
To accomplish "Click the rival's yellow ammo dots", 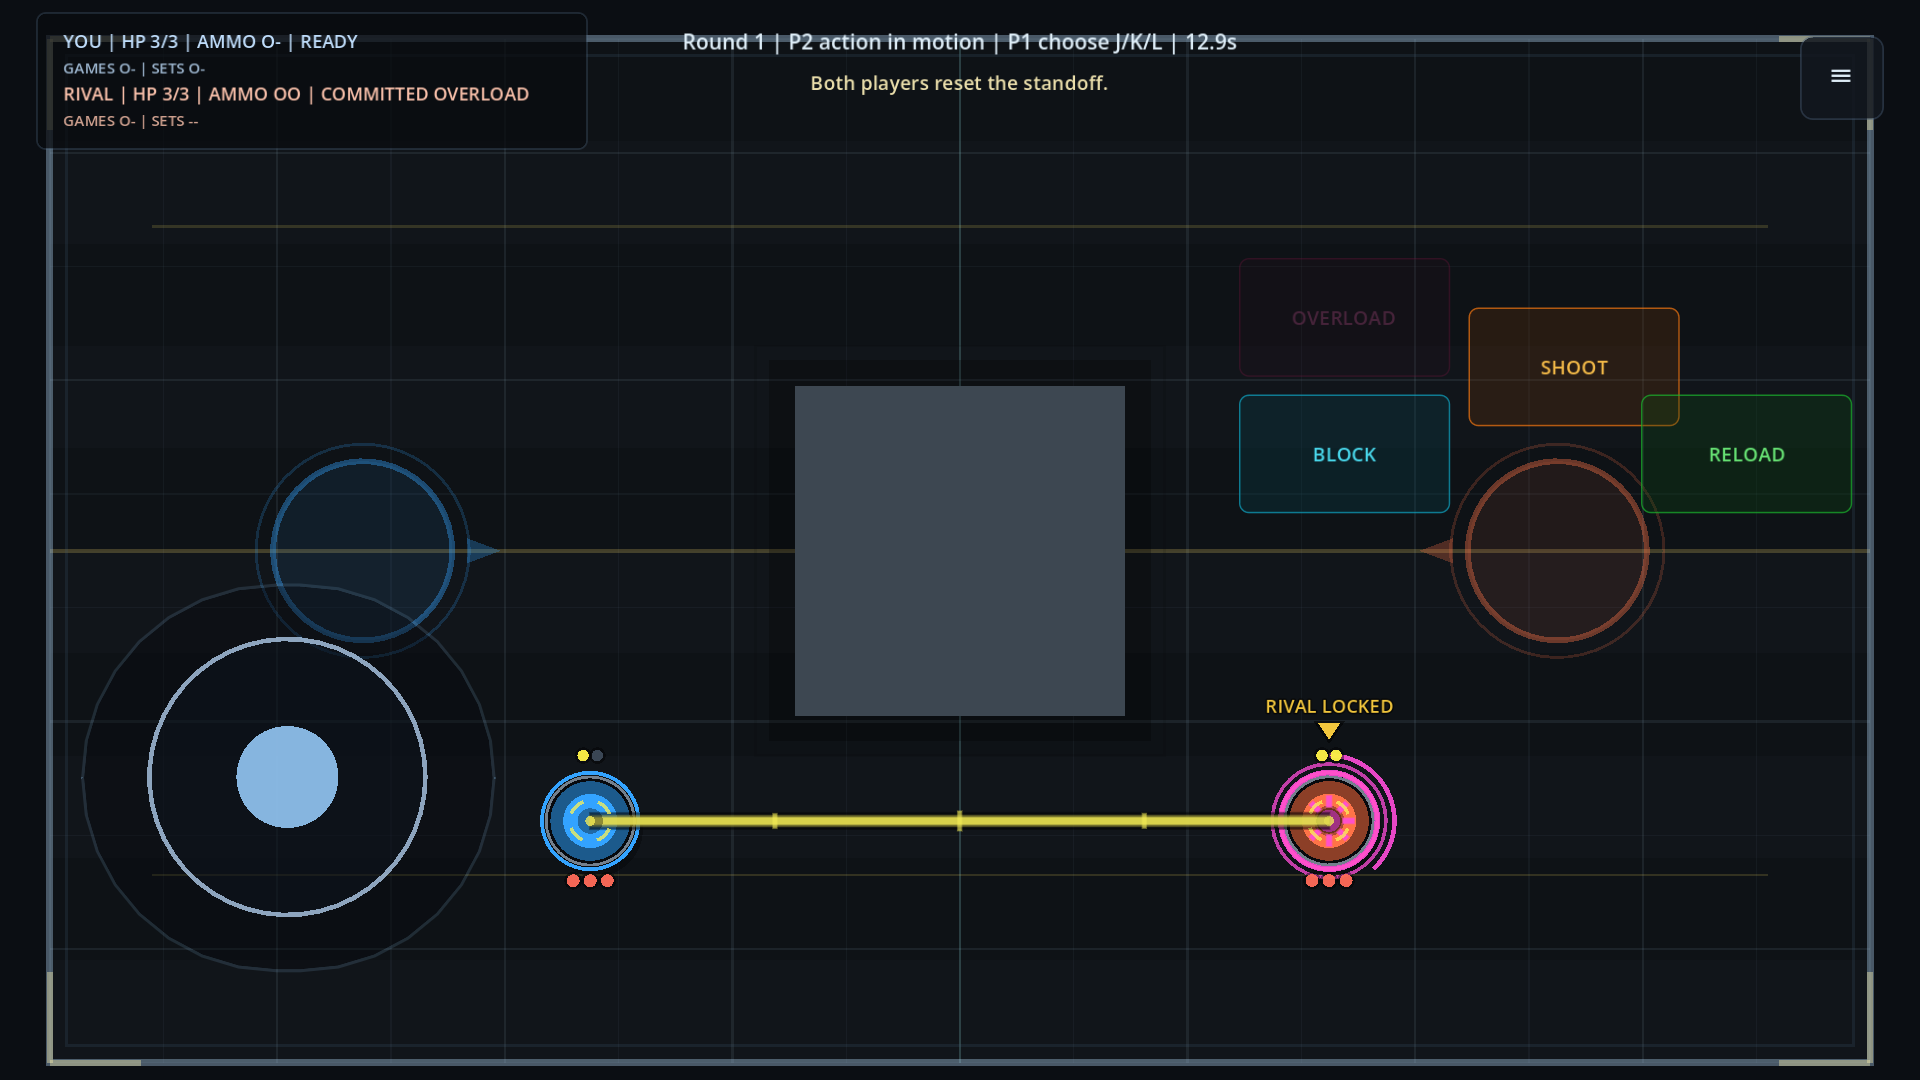I will pyautogui.click(x=1329, y=756).
